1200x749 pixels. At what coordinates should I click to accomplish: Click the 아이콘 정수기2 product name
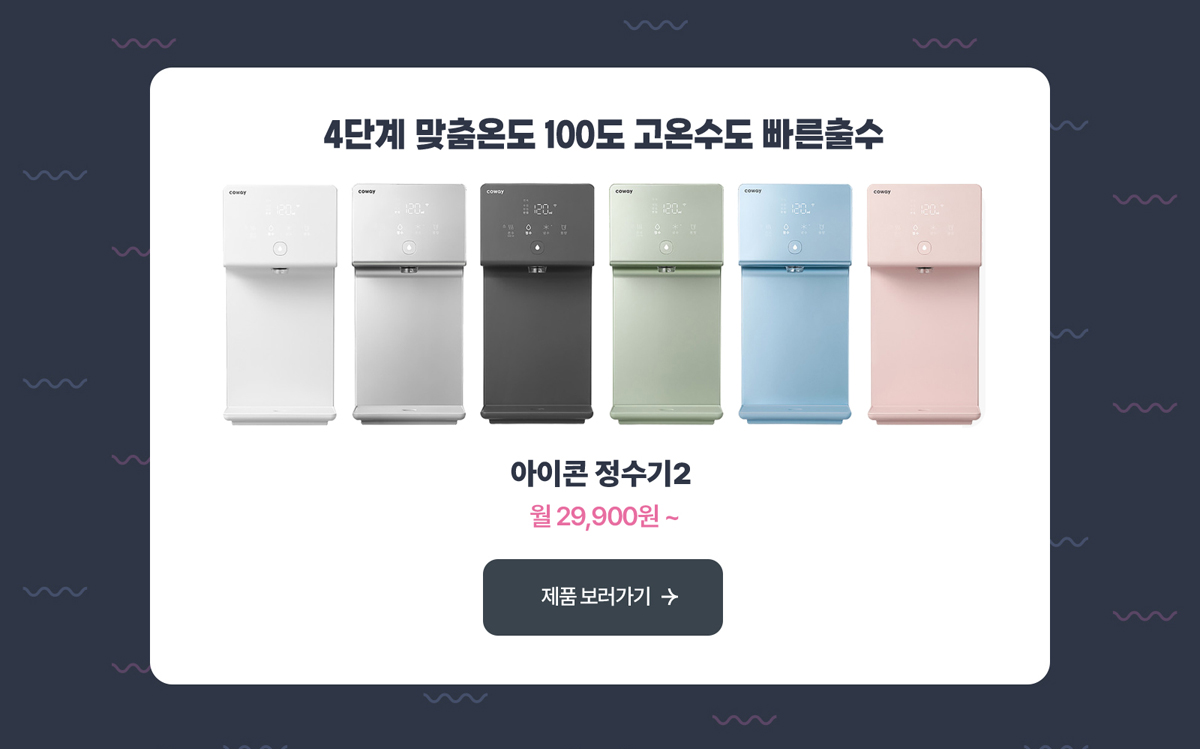(600, 474)
